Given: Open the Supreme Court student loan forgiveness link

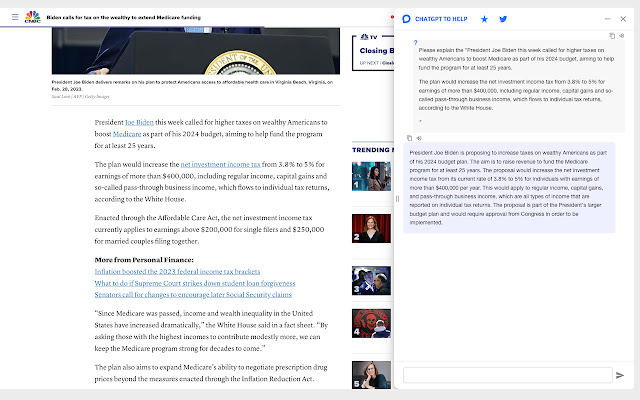Looking at the screenshot, I should tap(195, 283).
